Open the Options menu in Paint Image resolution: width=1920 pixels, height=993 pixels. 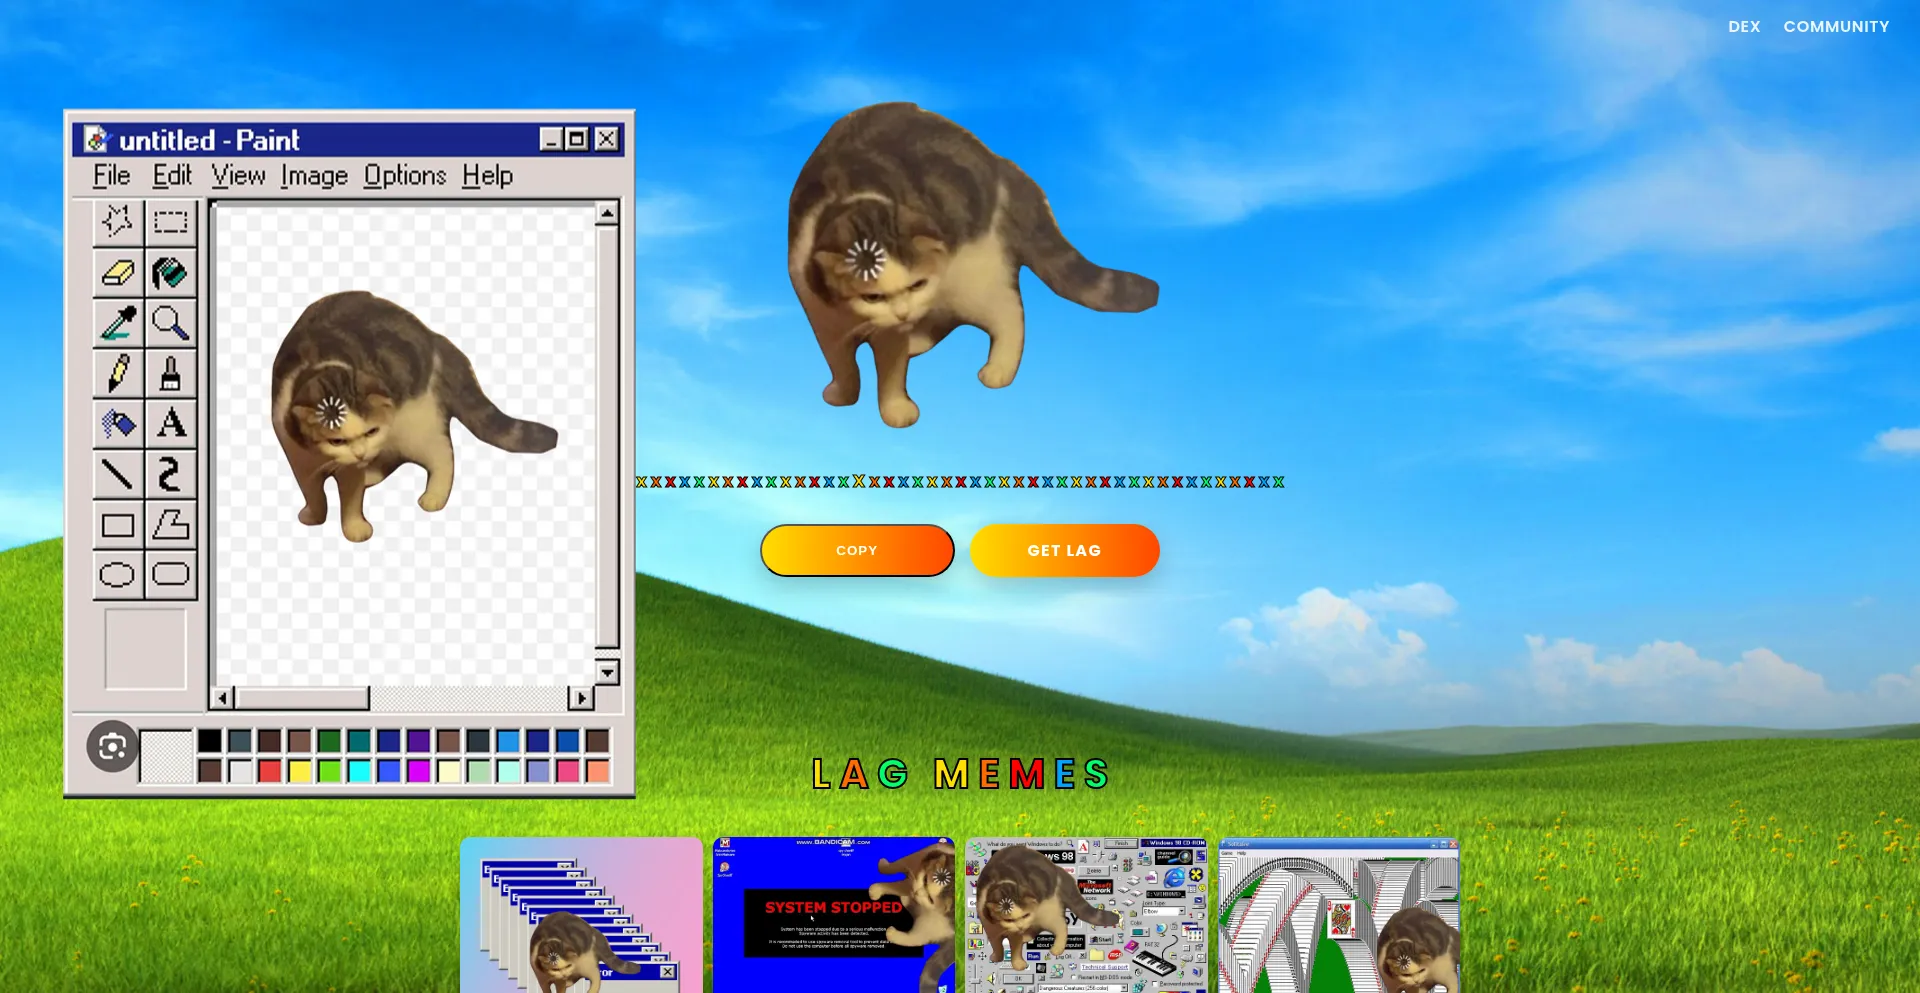click(405, 176)
